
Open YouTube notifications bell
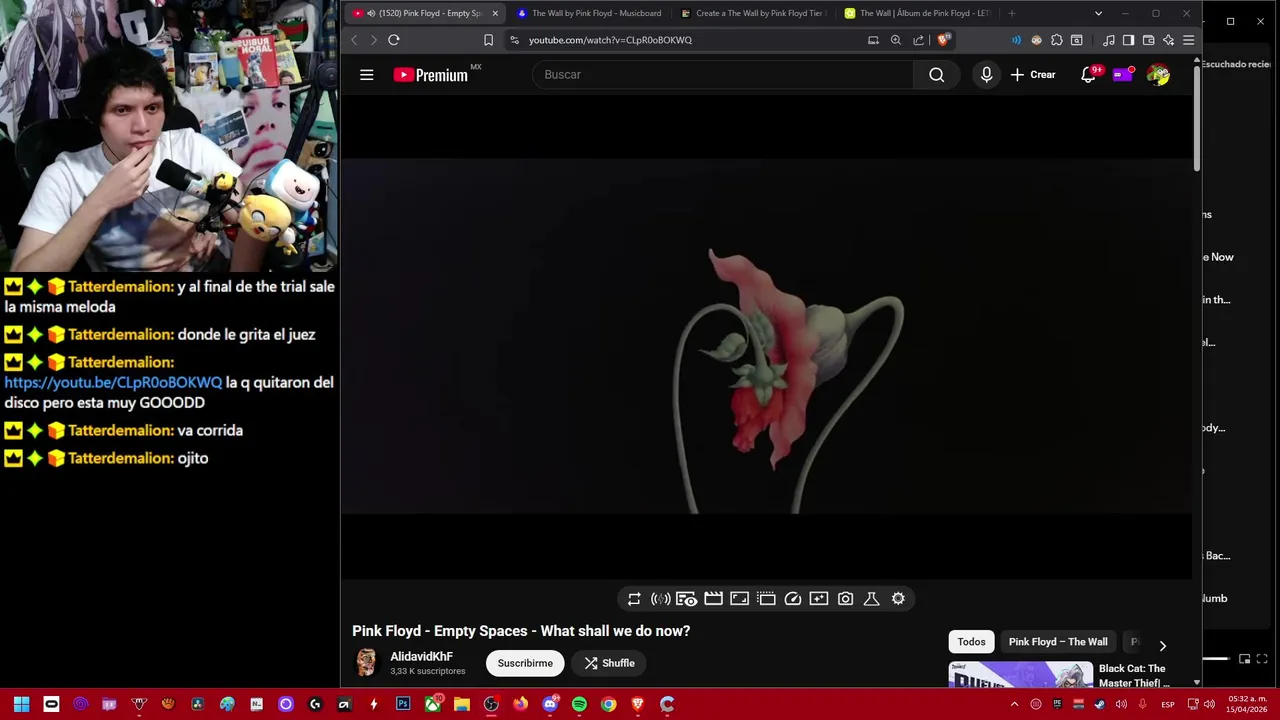tap(1089, 75)
